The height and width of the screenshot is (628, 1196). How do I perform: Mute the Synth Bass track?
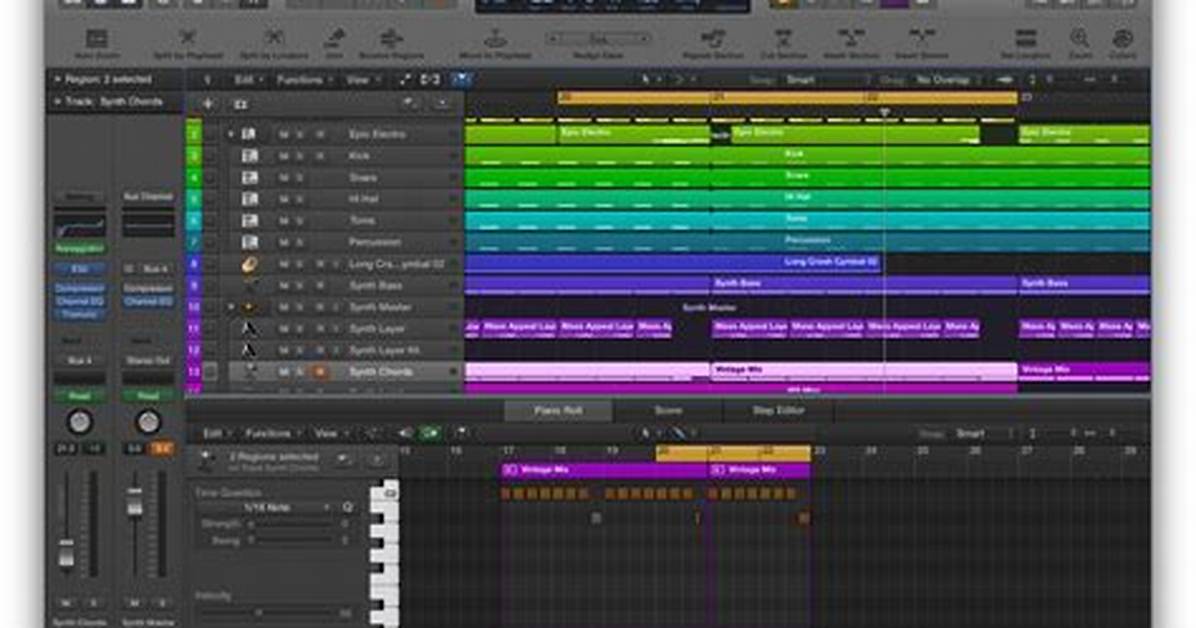point(284,285)
